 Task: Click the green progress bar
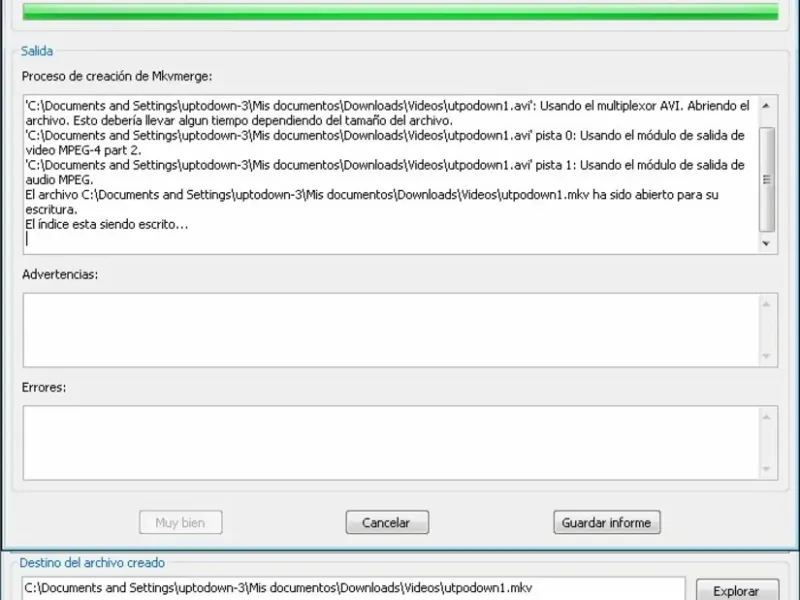(x=401, y=12)
